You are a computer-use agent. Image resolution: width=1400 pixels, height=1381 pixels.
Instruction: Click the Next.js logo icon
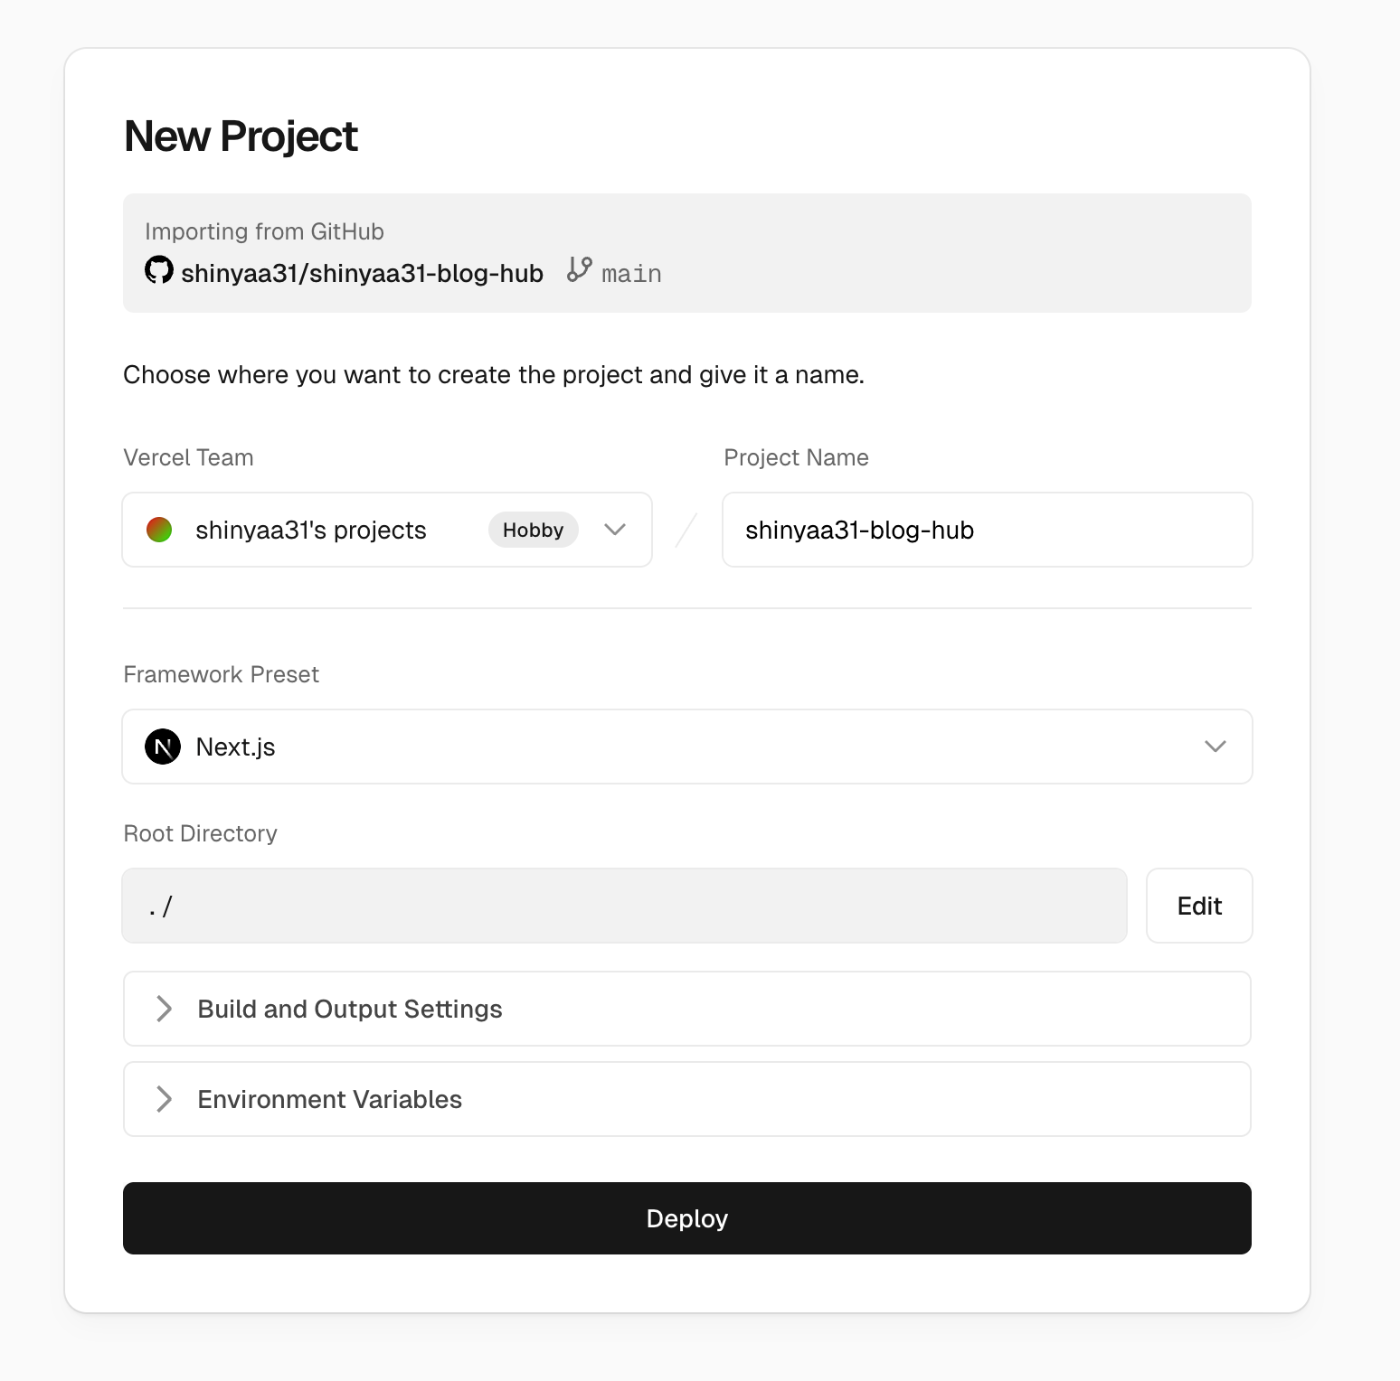tap(163, 747)
